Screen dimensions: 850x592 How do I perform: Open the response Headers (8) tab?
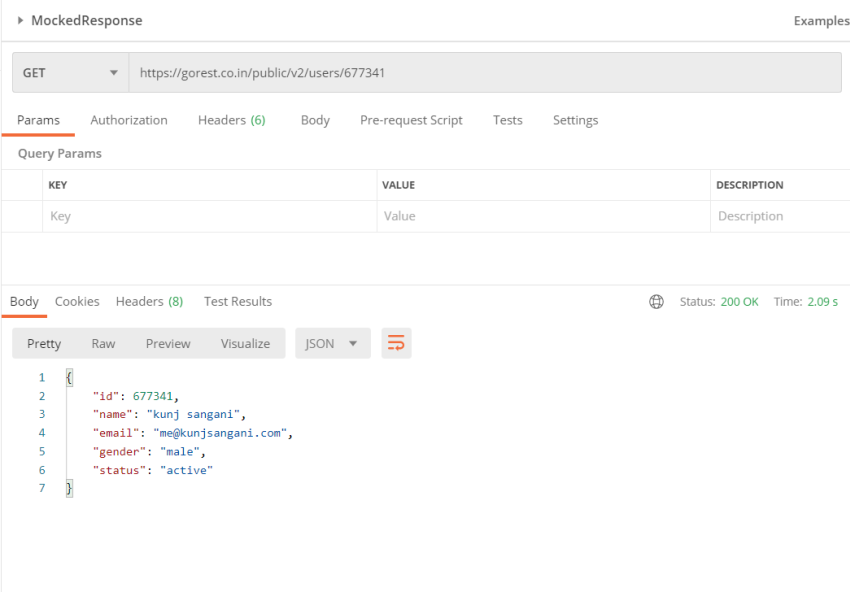150,301
